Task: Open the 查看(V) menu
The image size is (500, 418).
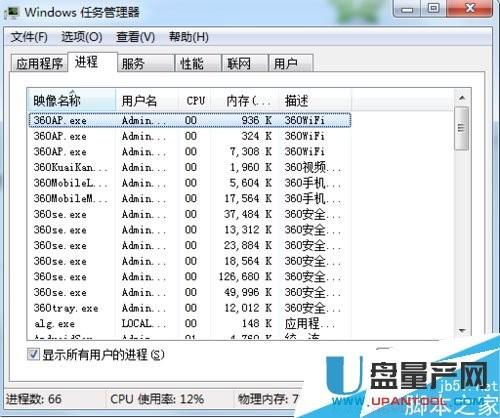Action: click(135, 37)
